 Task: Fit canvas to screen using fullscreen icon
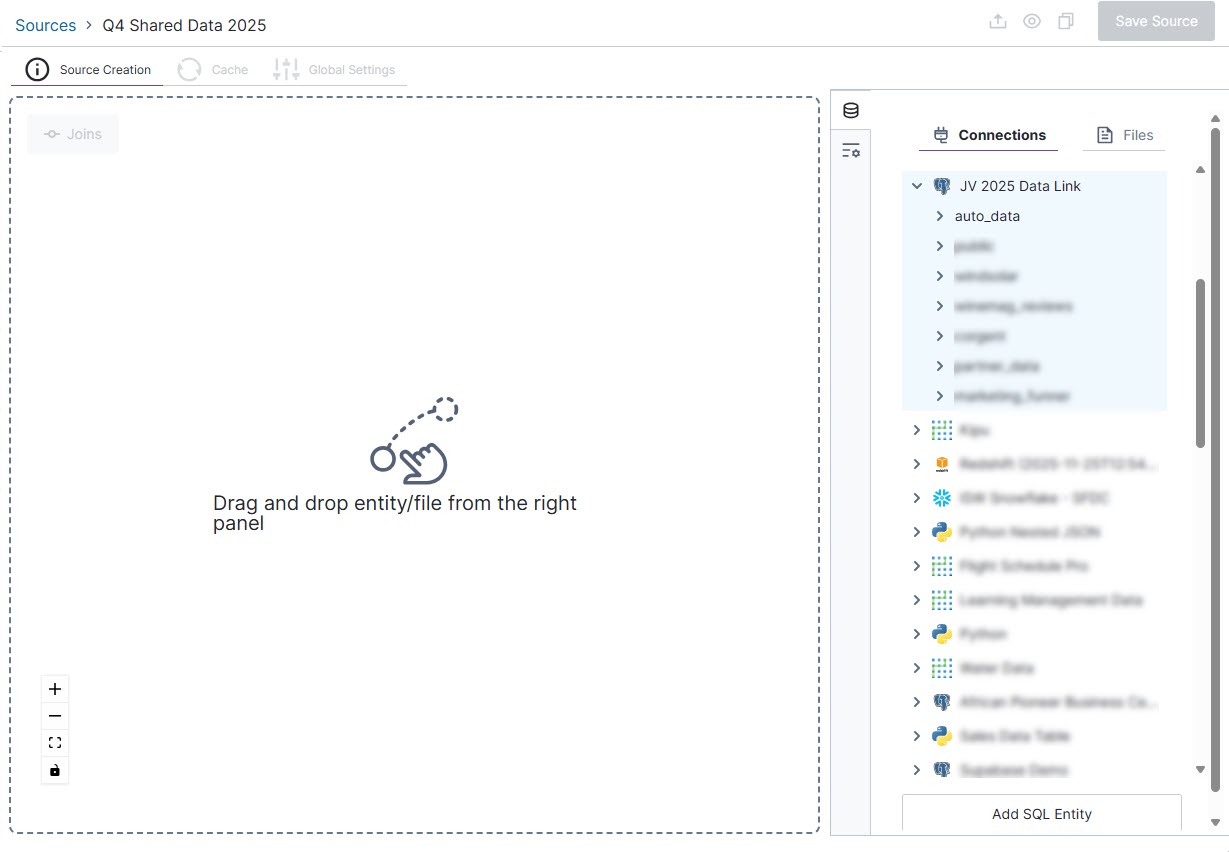pyautogui.click(x=55, y=743)
